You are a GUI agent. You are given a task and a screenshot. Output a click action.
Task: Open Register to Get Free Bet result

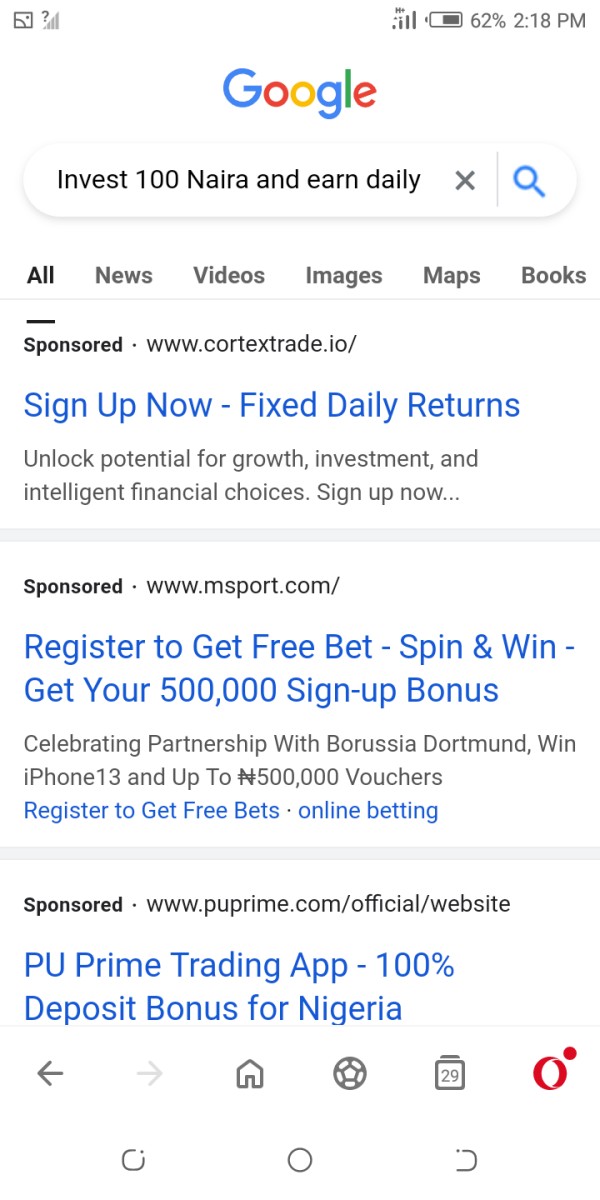click(x=299, y=668)
